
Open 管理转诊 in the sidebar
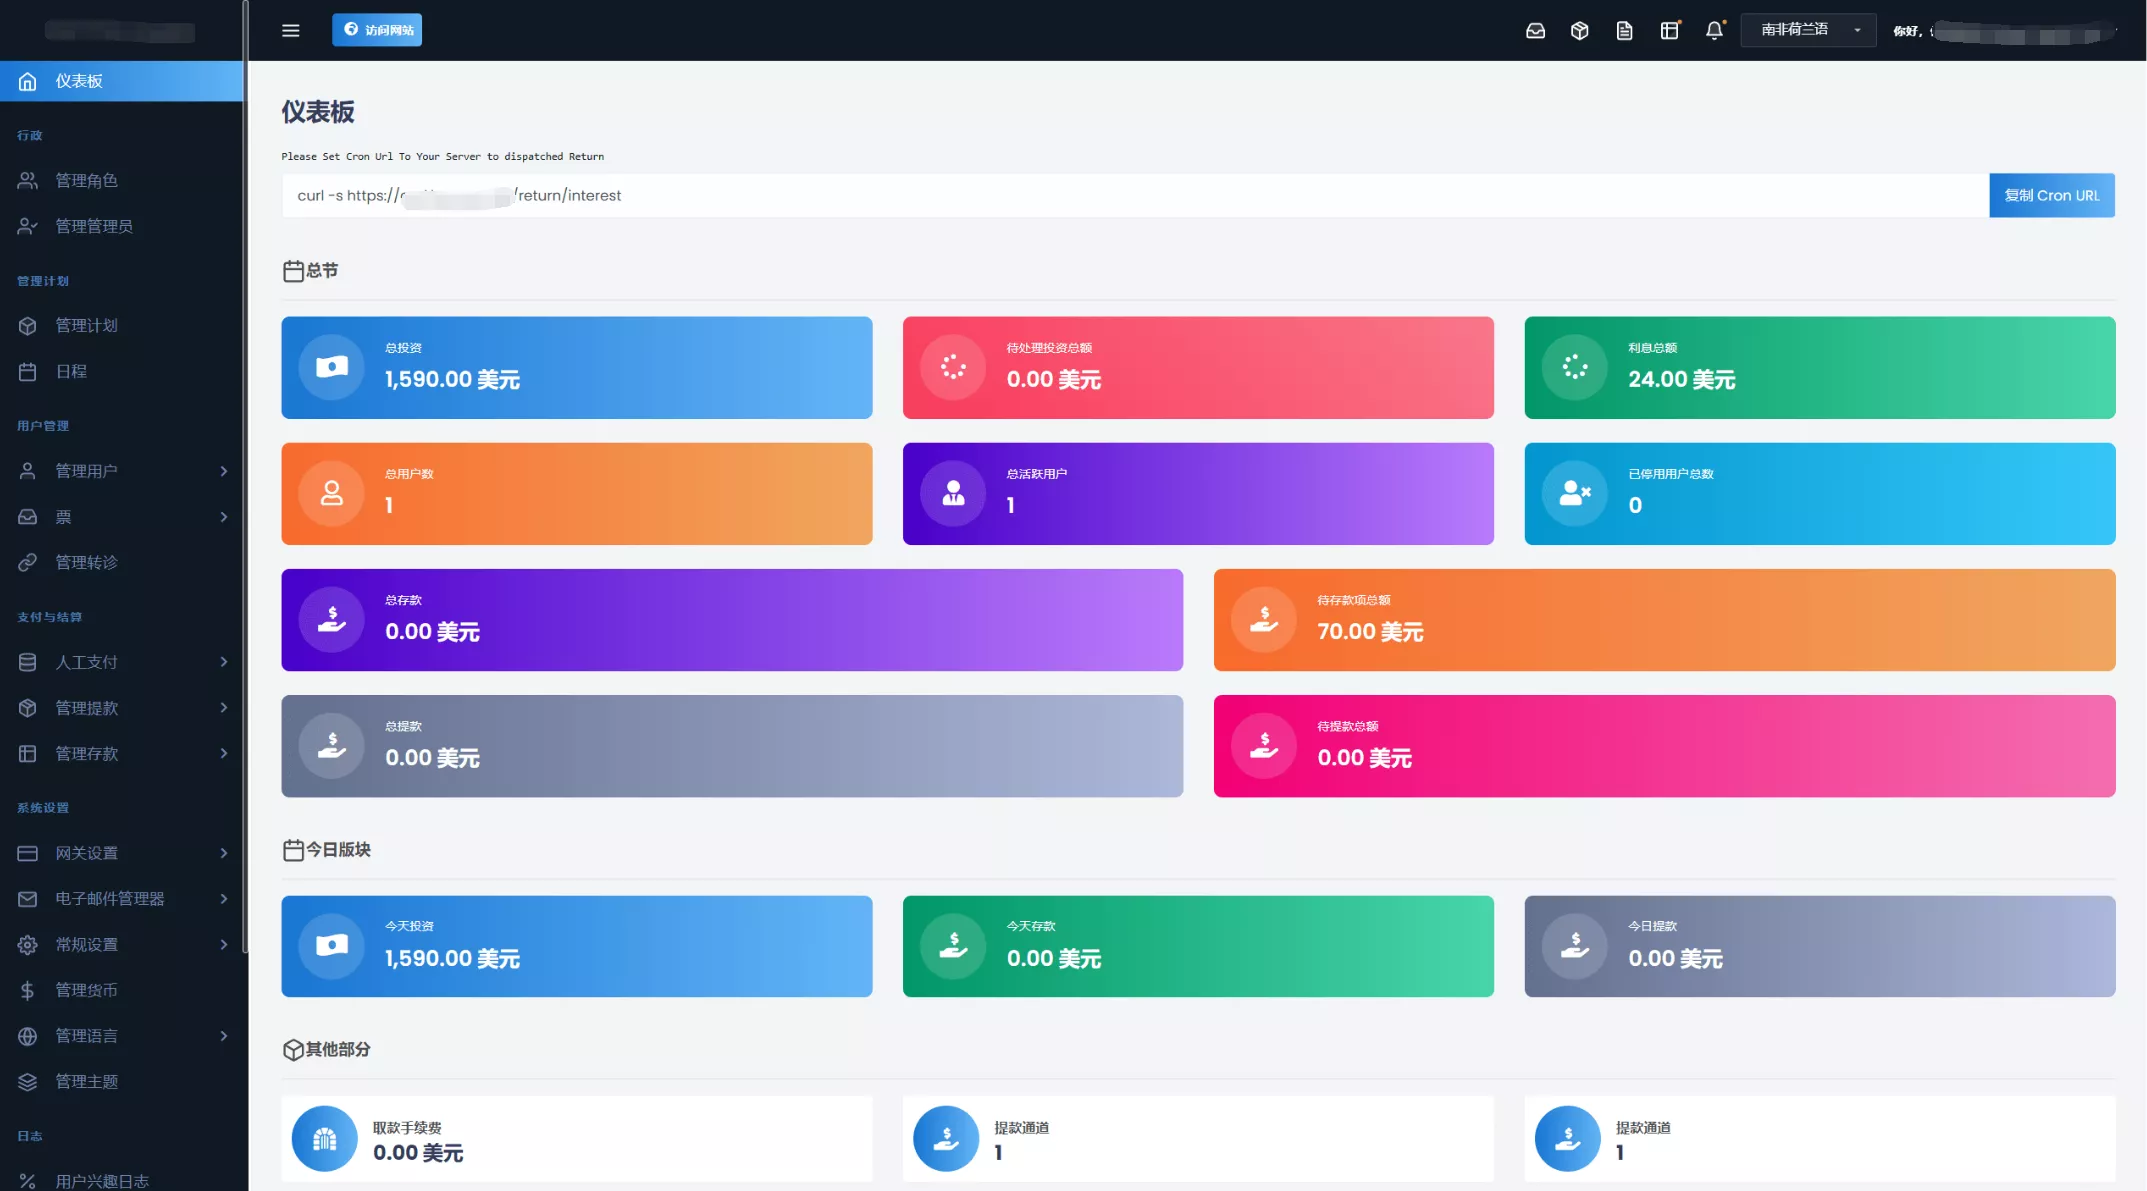tap(121, 562)
